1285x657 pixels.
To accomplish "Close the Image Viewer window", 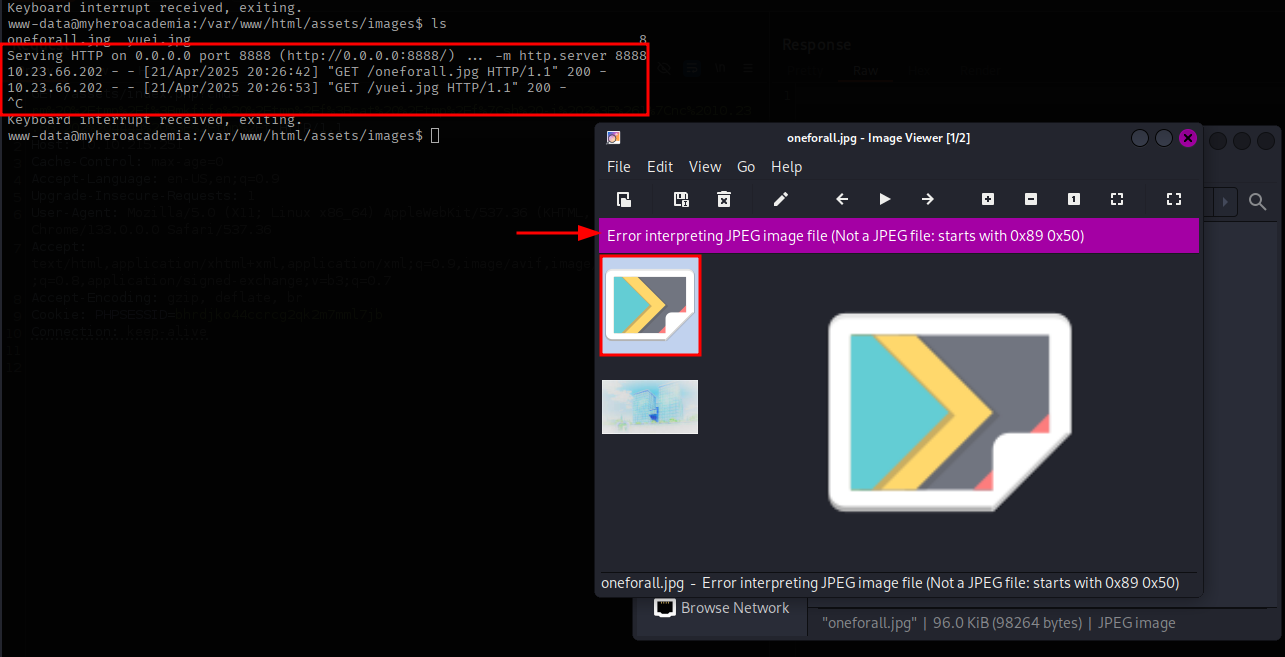I will tap(1188, 138).
